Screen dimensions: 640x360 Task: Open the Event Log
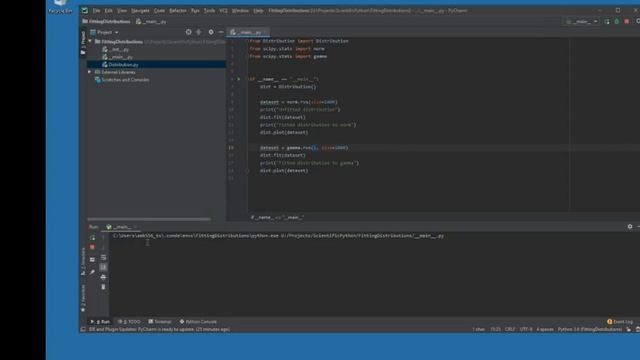point(620,322)
